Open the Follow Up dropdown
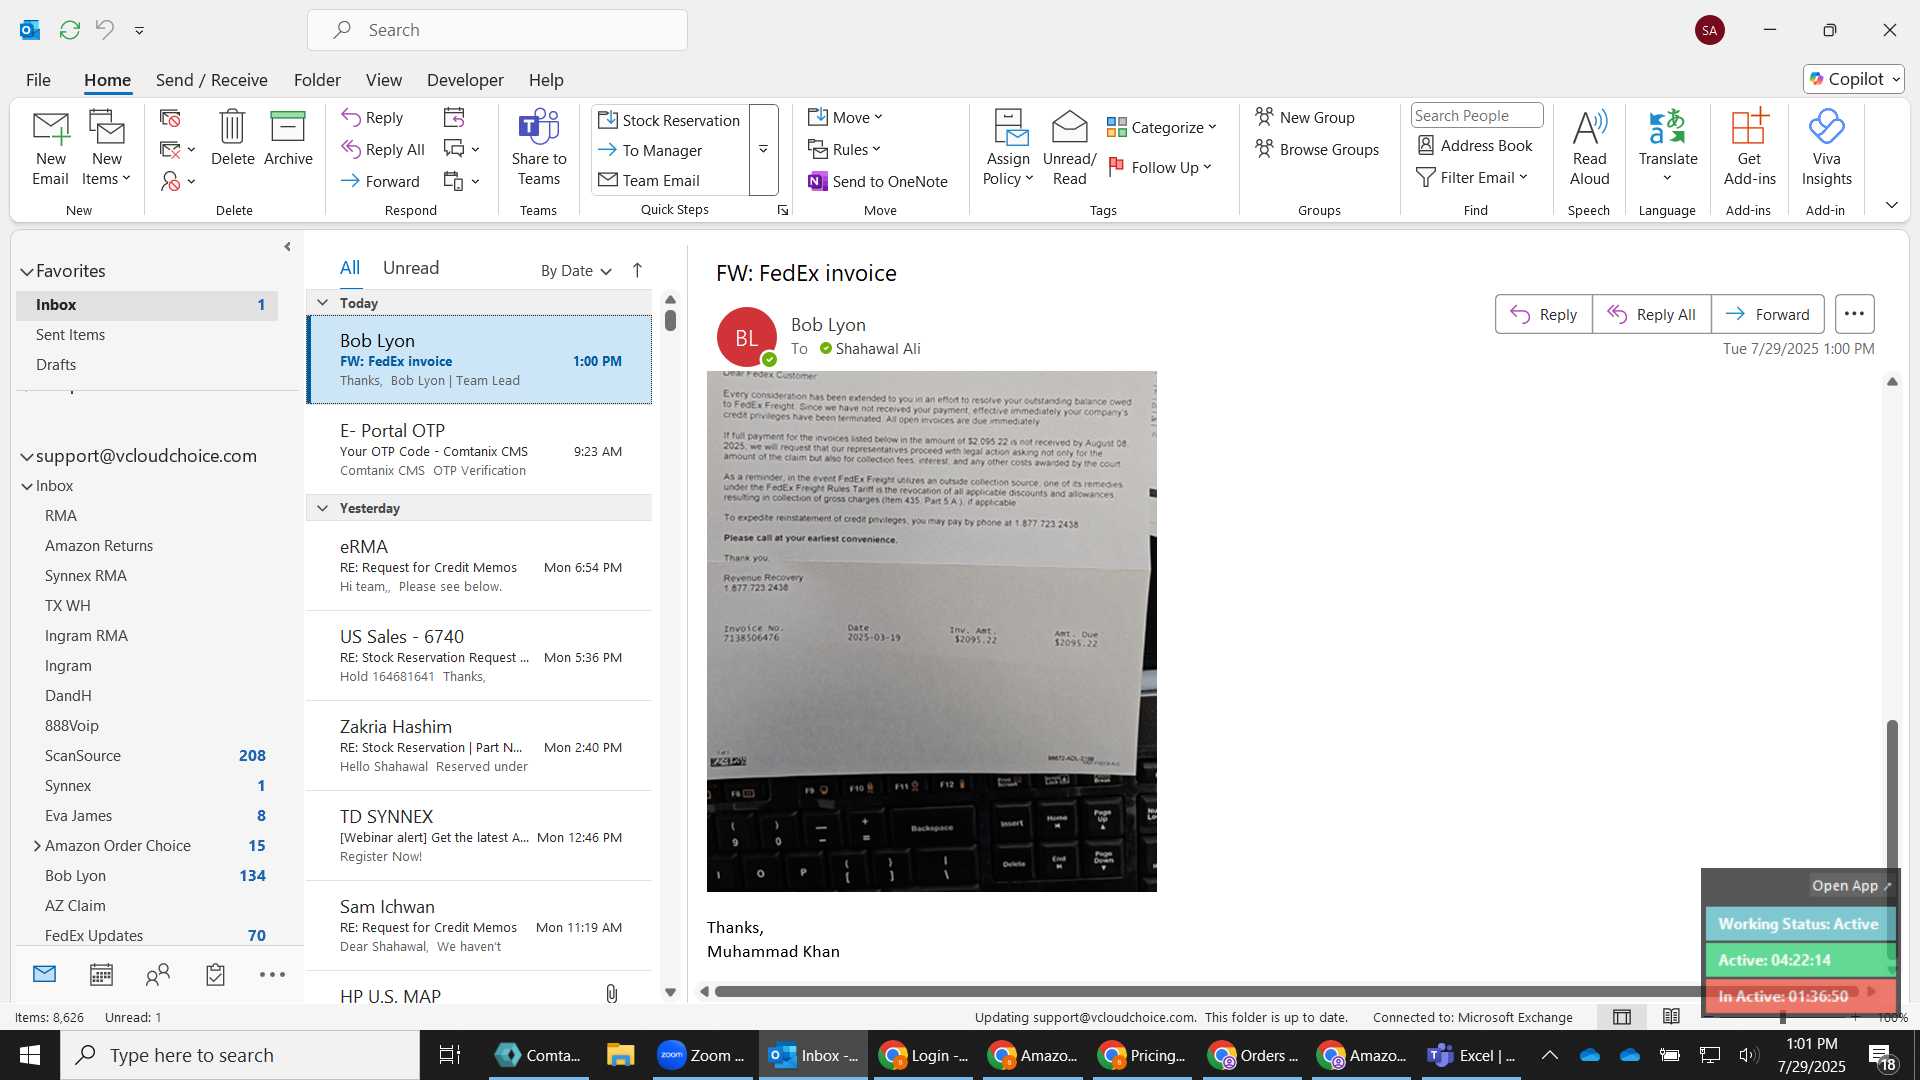Viewport: 1920px width, 1080px height. click(1160, 168)
